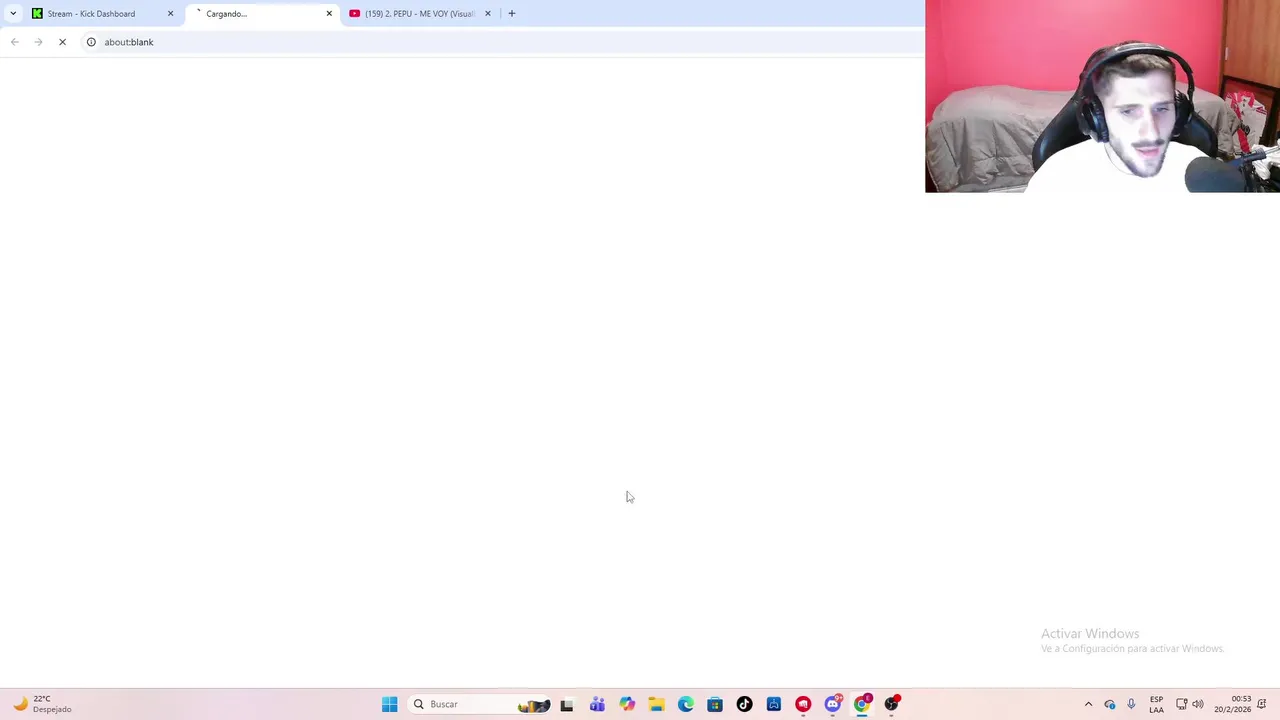
Task: Open Task View from the taskbar
Action: [x=567, y=704]
